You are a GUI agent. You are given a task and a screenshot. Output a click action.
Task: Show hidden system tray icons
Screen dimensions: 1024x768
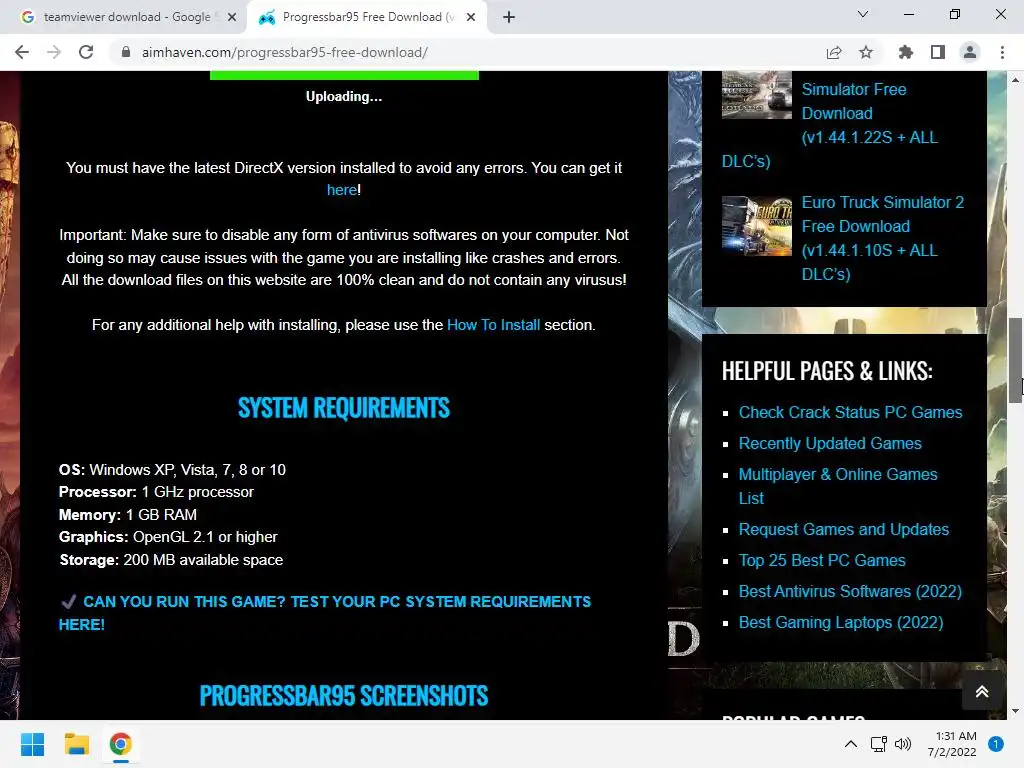click(x=850, y=744)
